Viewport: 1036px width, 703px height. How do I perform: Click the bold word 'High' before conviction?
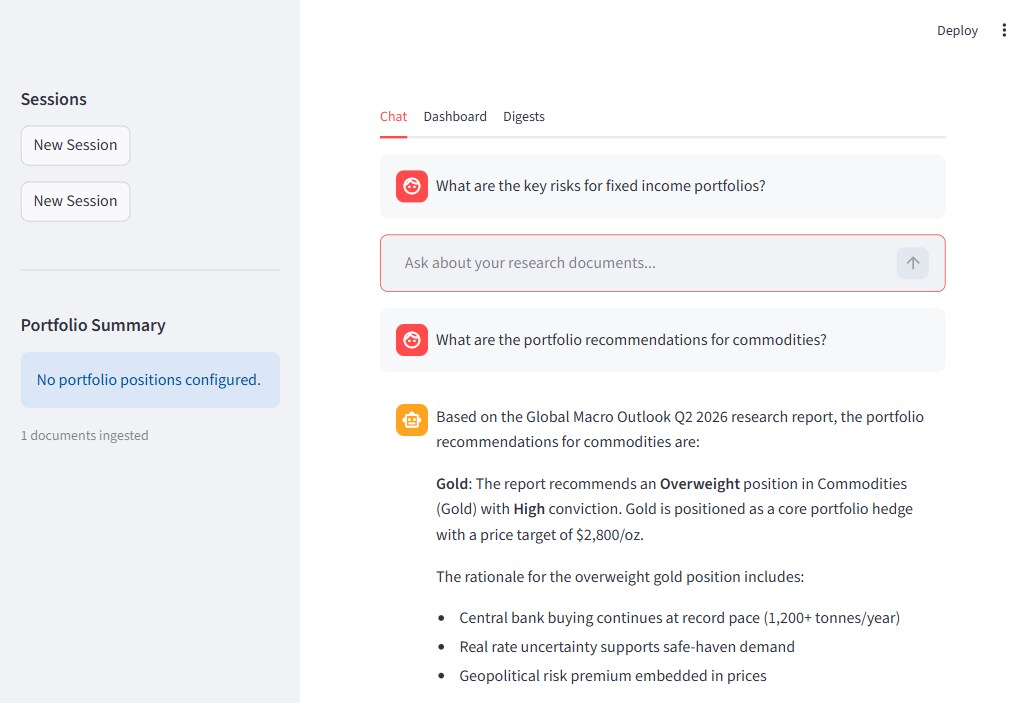point(529,509)
